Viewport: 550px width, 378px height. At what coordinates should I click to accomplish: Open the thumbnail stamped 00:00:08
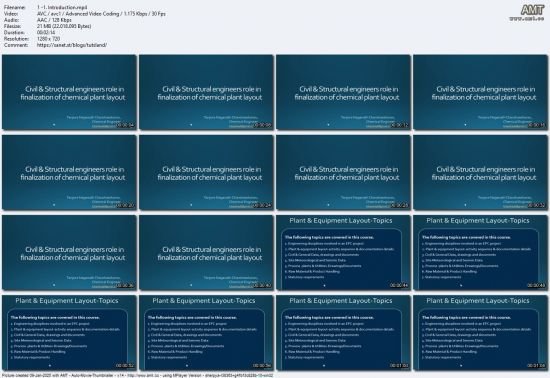pos(206,92)
